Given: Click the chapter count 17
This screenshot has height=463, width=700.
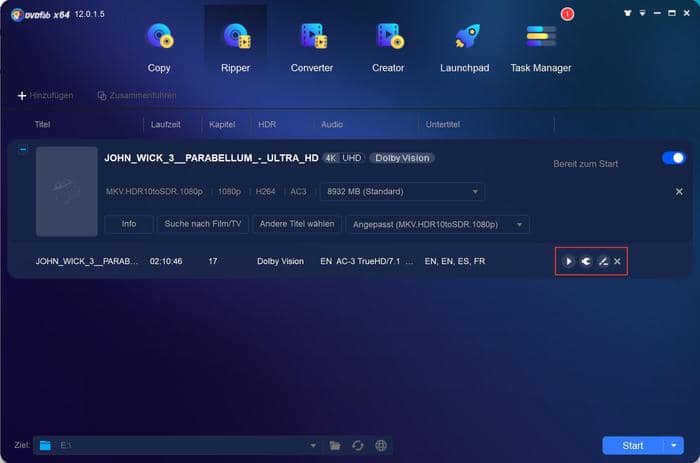Looking at the screenshot, I should point(213,261).
